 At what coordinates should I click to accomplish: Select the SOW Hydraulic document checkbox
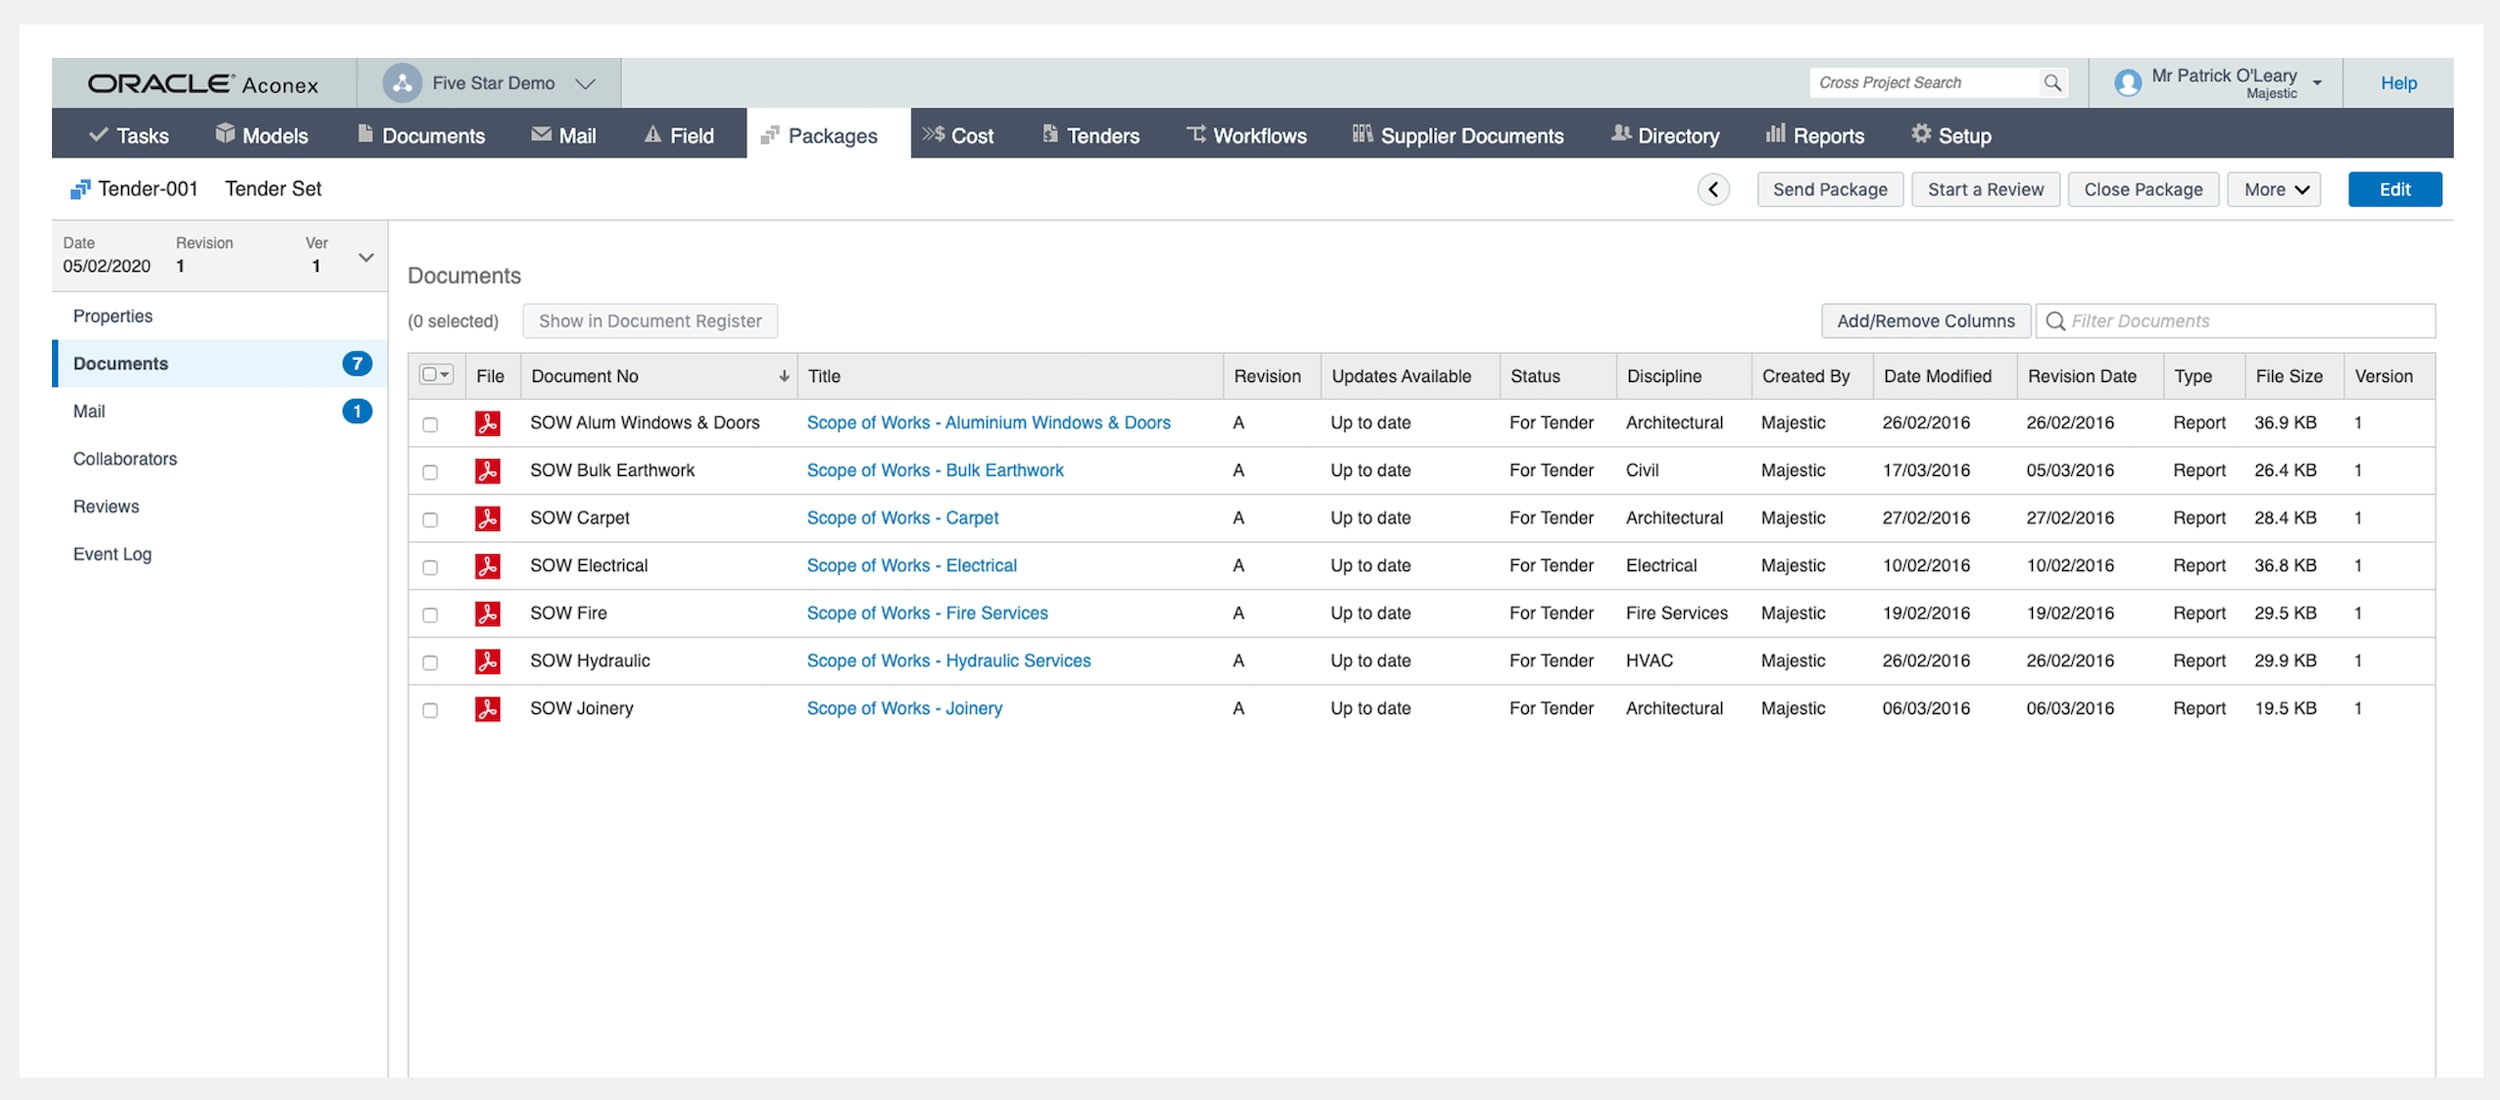(430, 662)
